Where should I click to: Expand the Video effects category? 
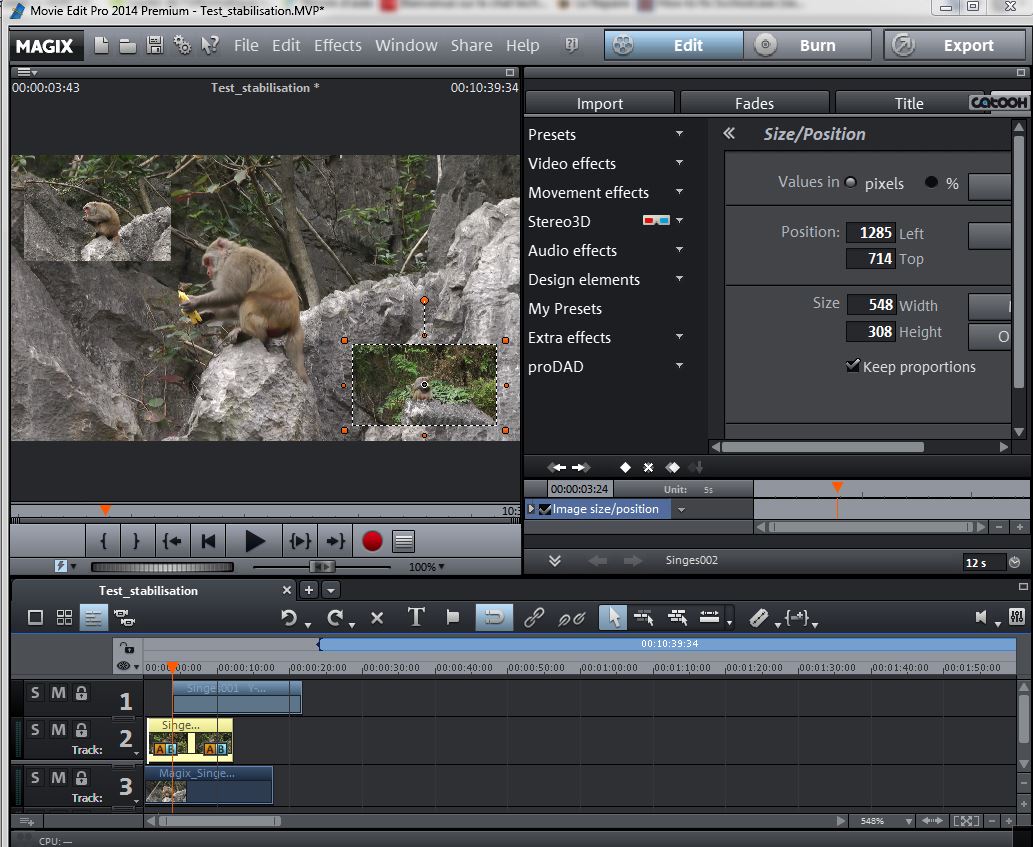coord(679,163)
